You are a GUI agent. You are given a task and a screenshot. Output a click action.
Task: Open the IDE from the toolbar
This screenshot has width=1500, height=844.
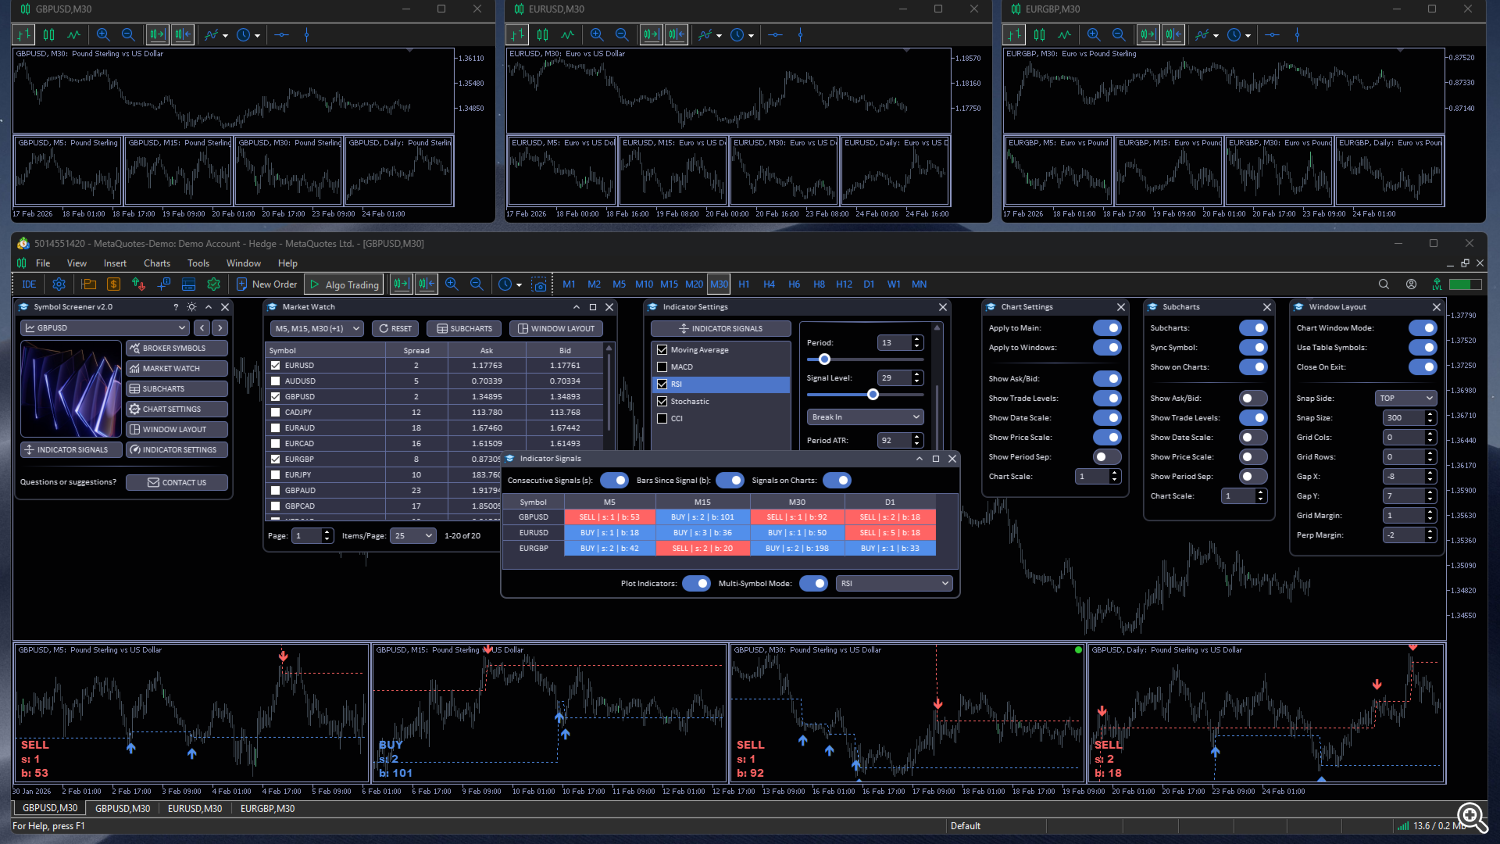[x=28, y=284]
